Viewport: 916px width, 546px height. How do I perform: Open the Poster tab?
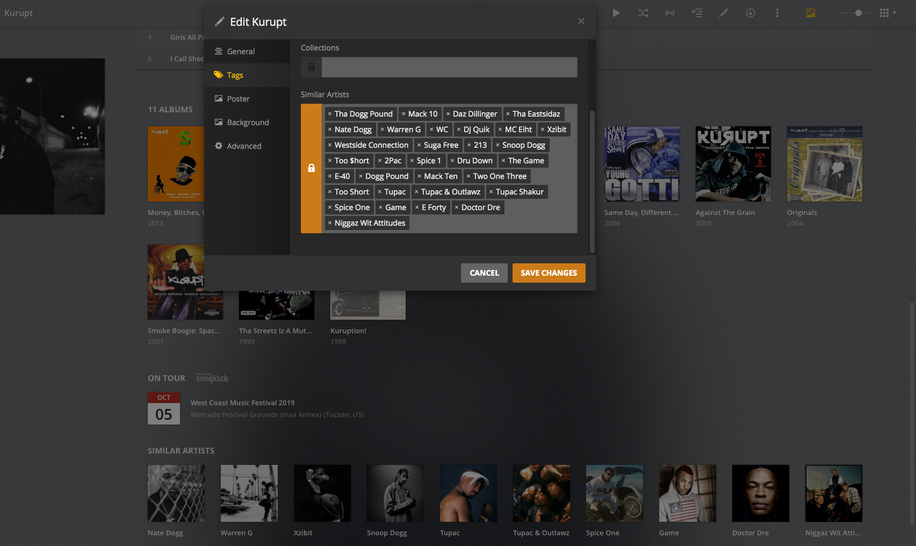click(247, 99)
